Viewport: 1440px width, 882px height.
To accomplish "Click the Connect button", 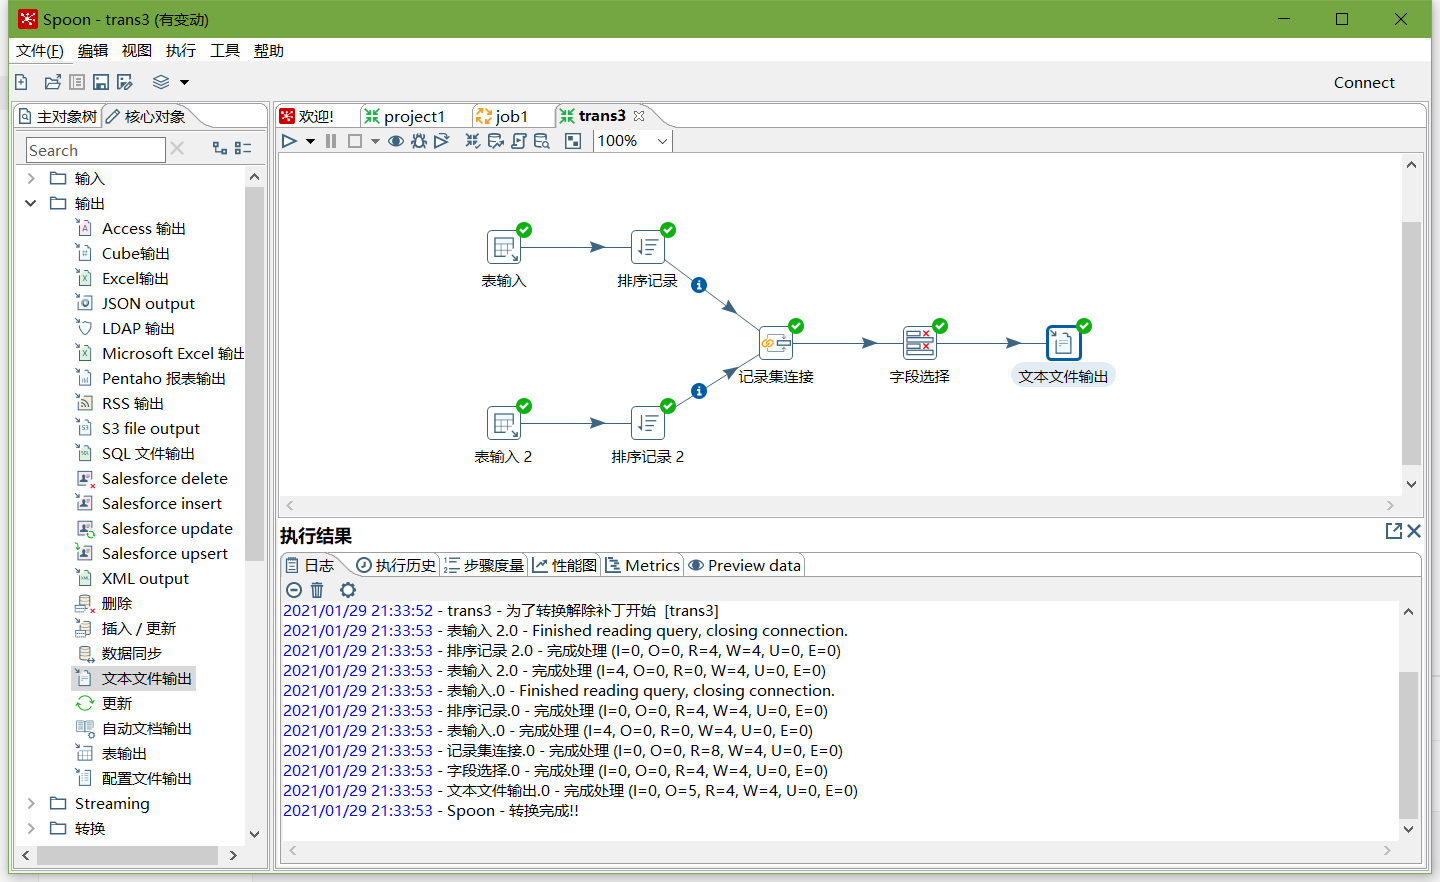I will (x=1364, y=83).
